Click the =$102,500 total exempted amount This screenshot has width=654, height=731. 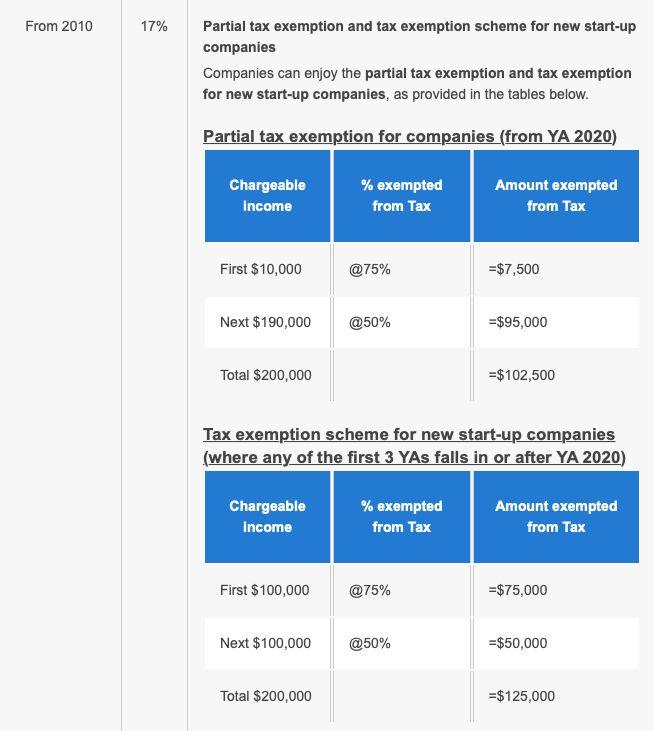pyautogui.click(x=521, y=375)
